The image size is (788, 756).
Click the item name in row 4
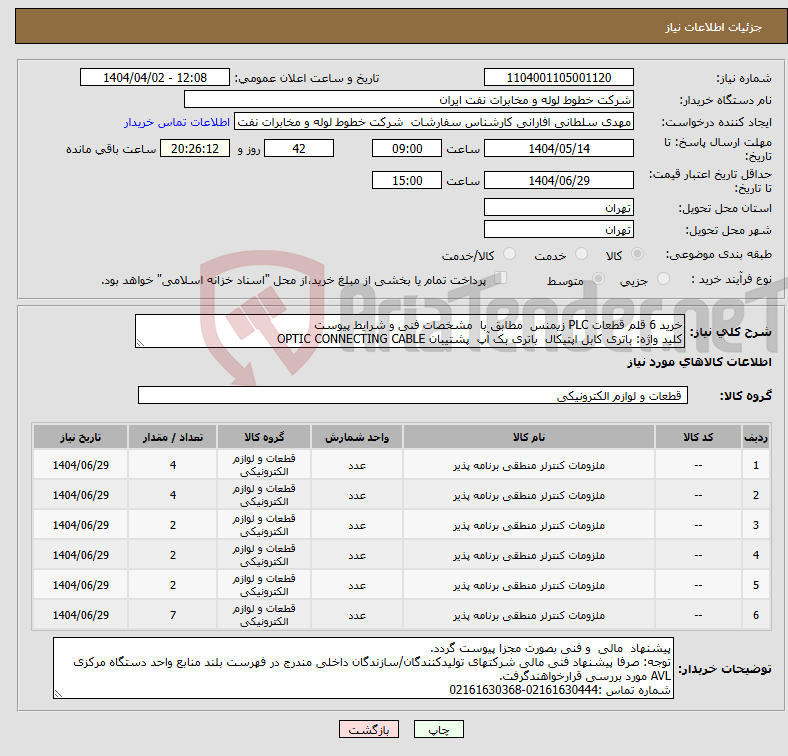(x=529, y=555)
